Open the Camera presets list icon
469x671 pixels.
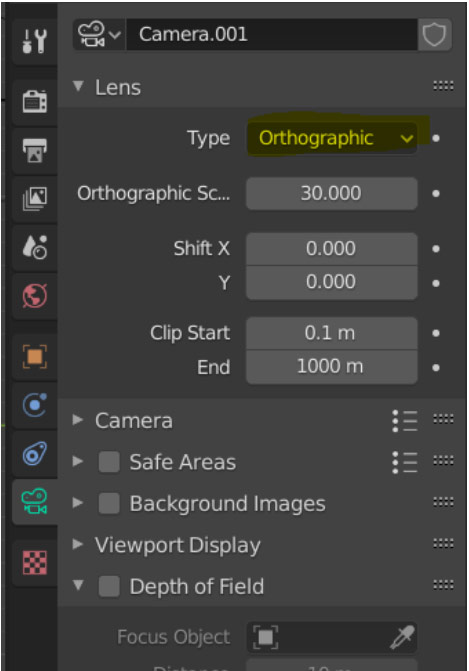tap(405, 421)
